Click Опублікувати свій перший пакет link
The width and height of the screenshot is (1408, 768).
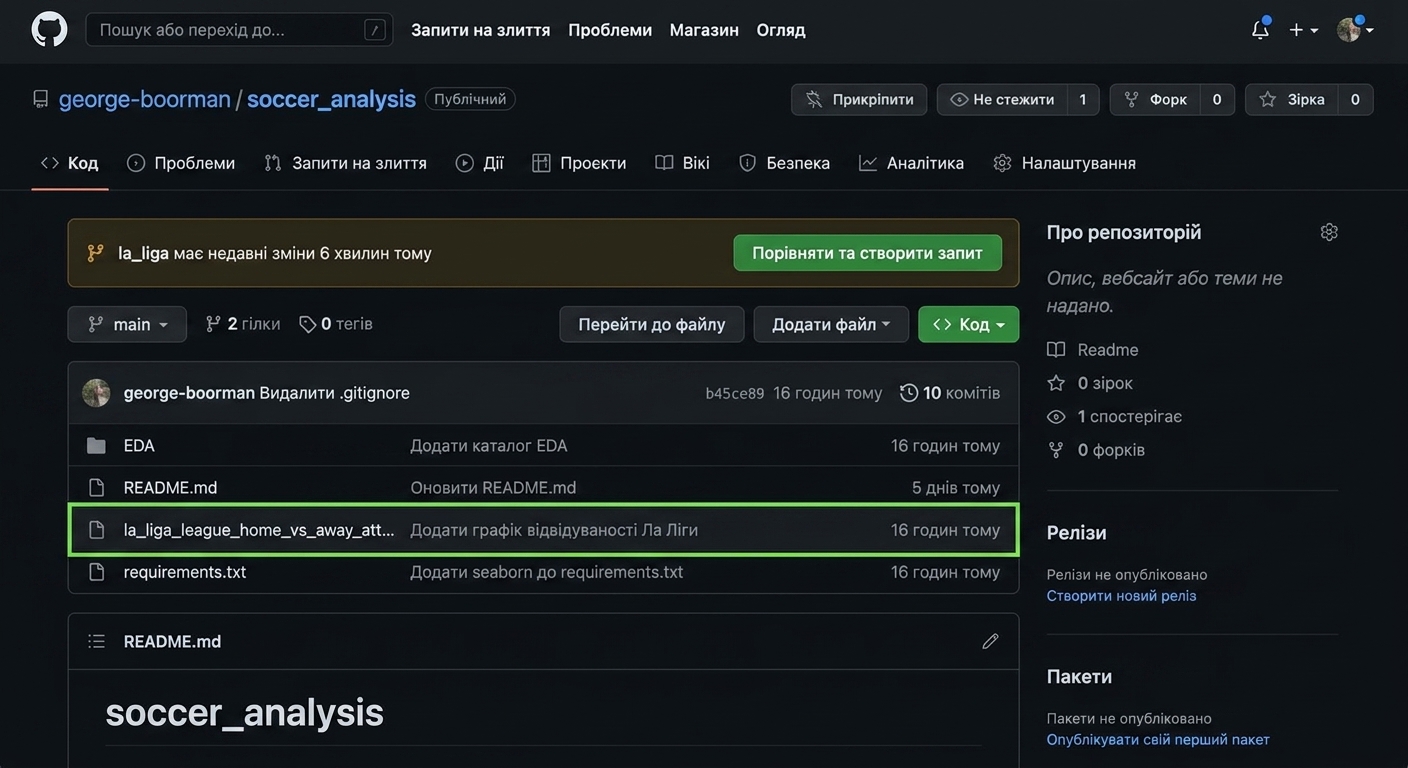[1158, 740]
